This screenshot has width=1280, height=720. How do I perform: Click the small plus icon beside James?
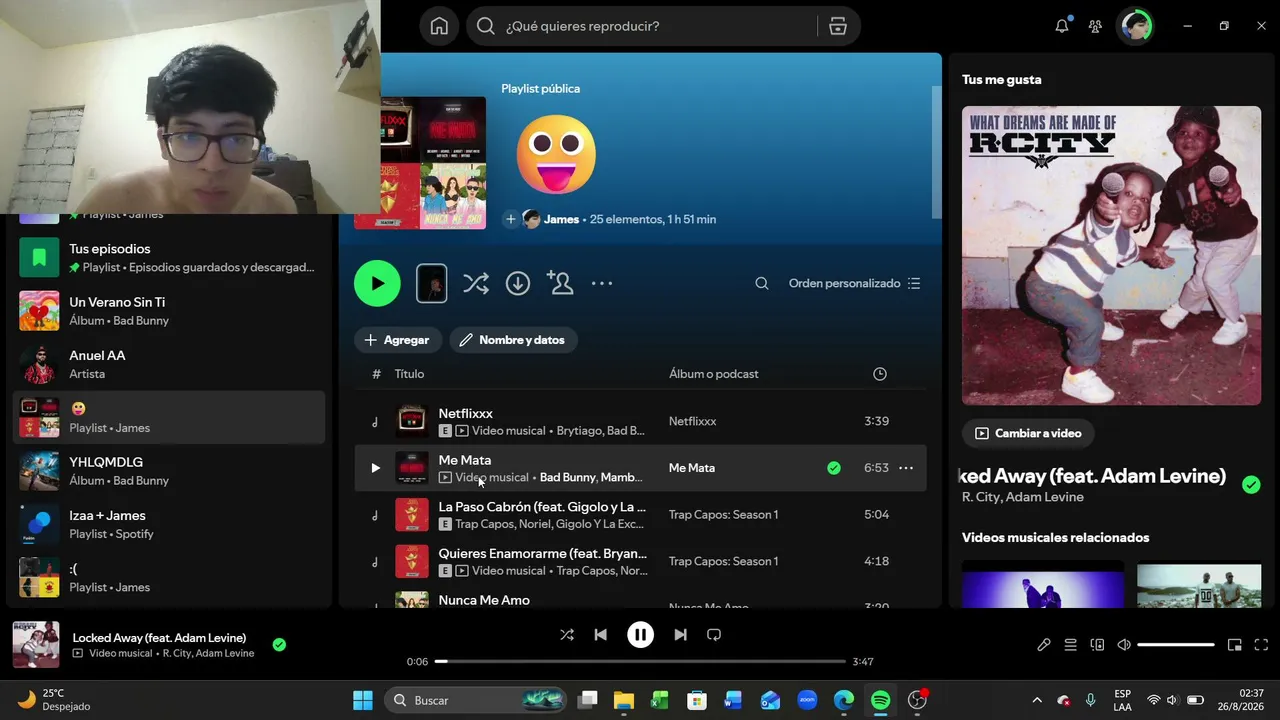(511, 219)
